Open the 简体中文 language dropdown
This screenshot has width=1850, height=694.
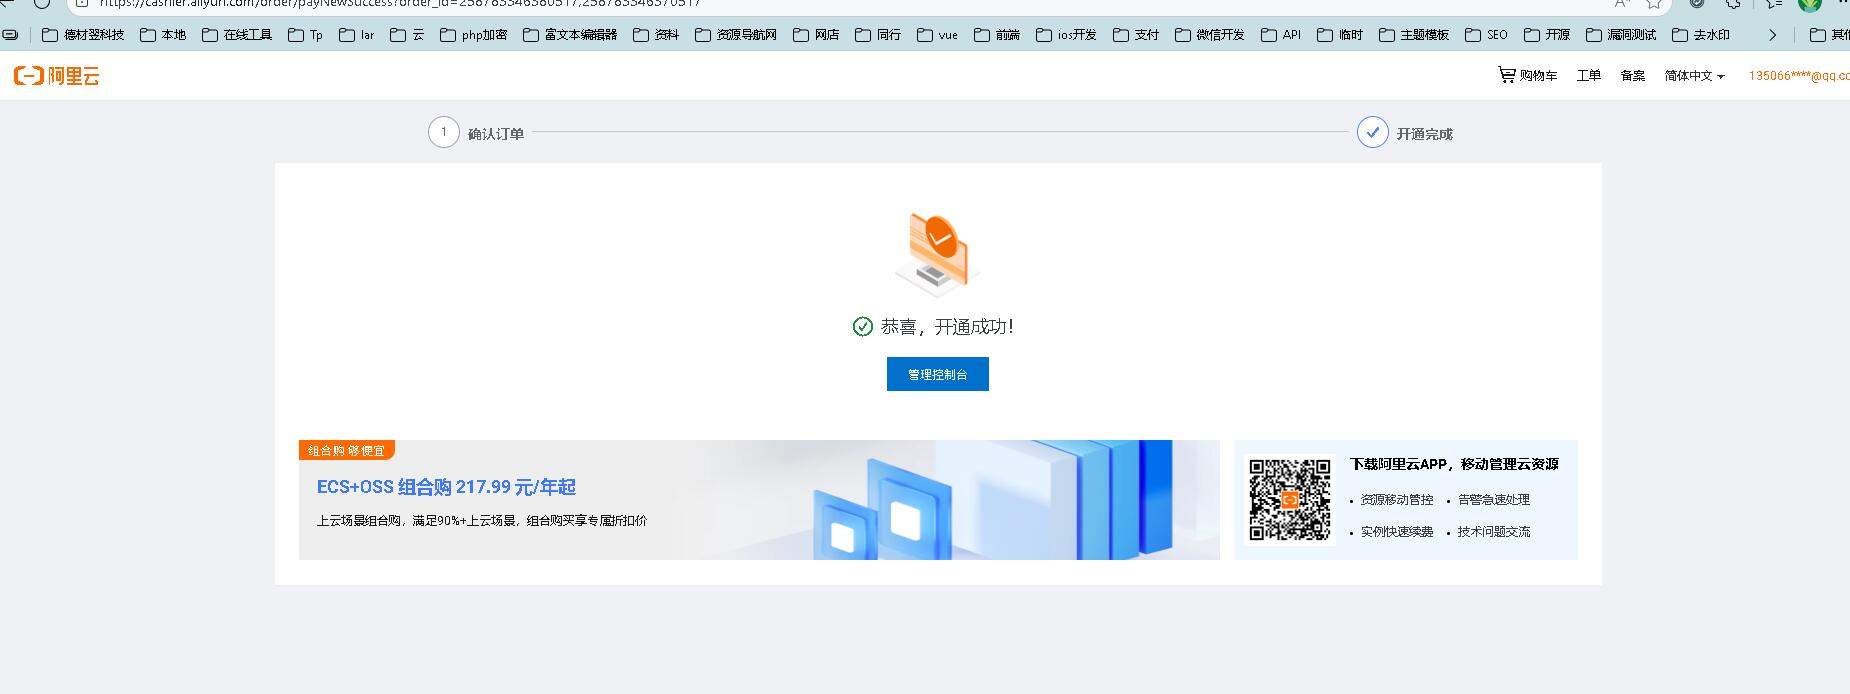pos(1694,76)
